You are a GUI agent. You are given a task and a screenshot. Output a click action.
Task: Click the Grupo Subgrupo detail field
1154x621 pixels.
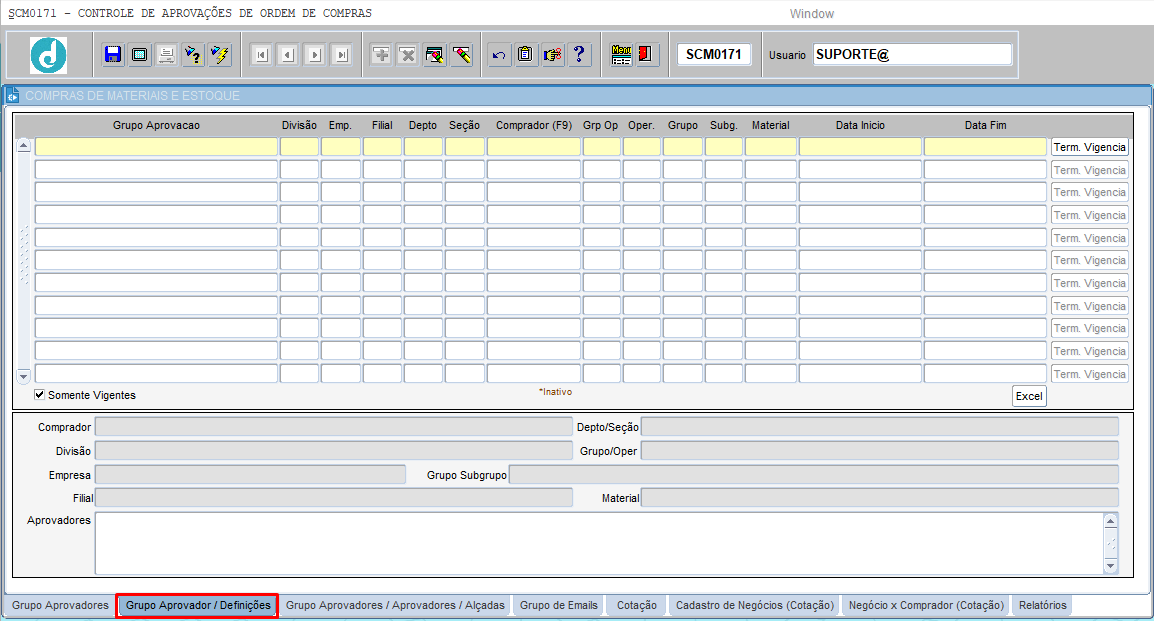click(x=814, y=475)
